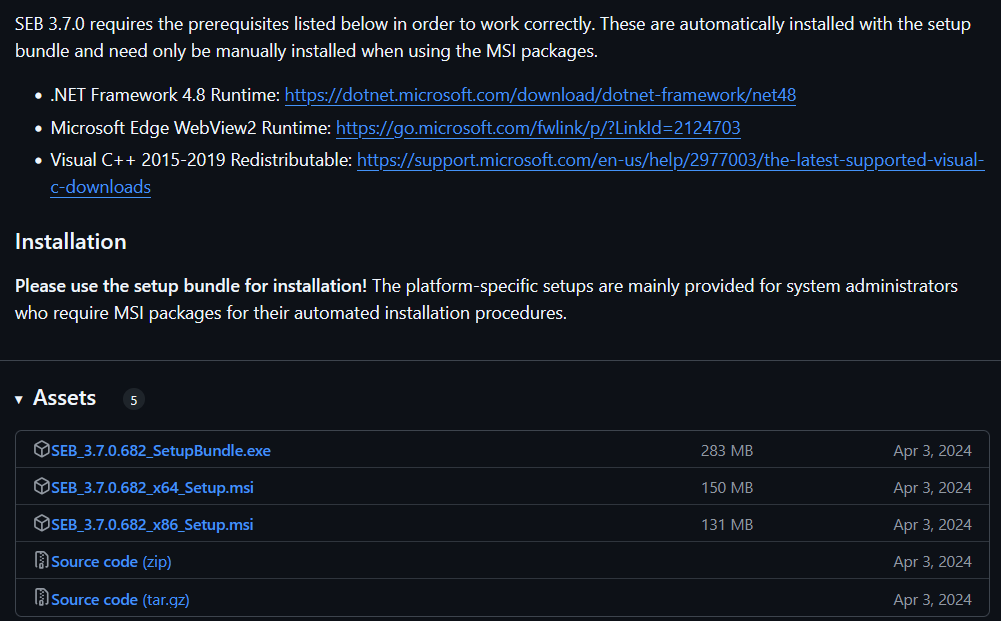Click the Apr 3, 2024 date on x64 Setup row
This screenshot has height=621, width=1001.
coord(933,488)
